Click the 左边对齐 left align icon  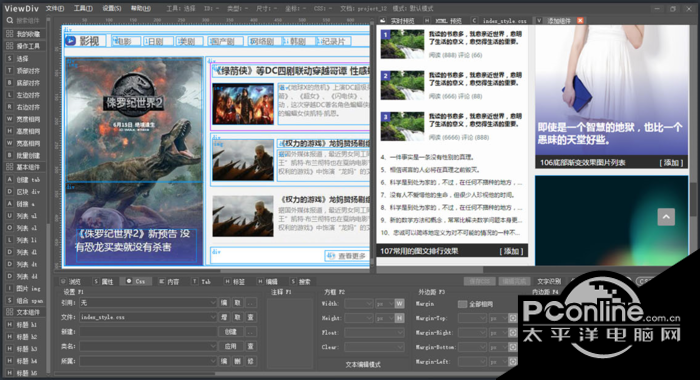9,95
